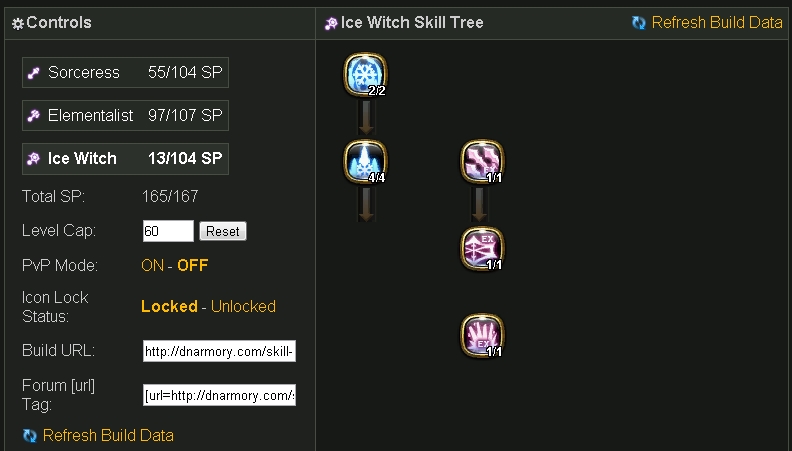Click the gear icon next to Controls

click(x=18, y=24)
